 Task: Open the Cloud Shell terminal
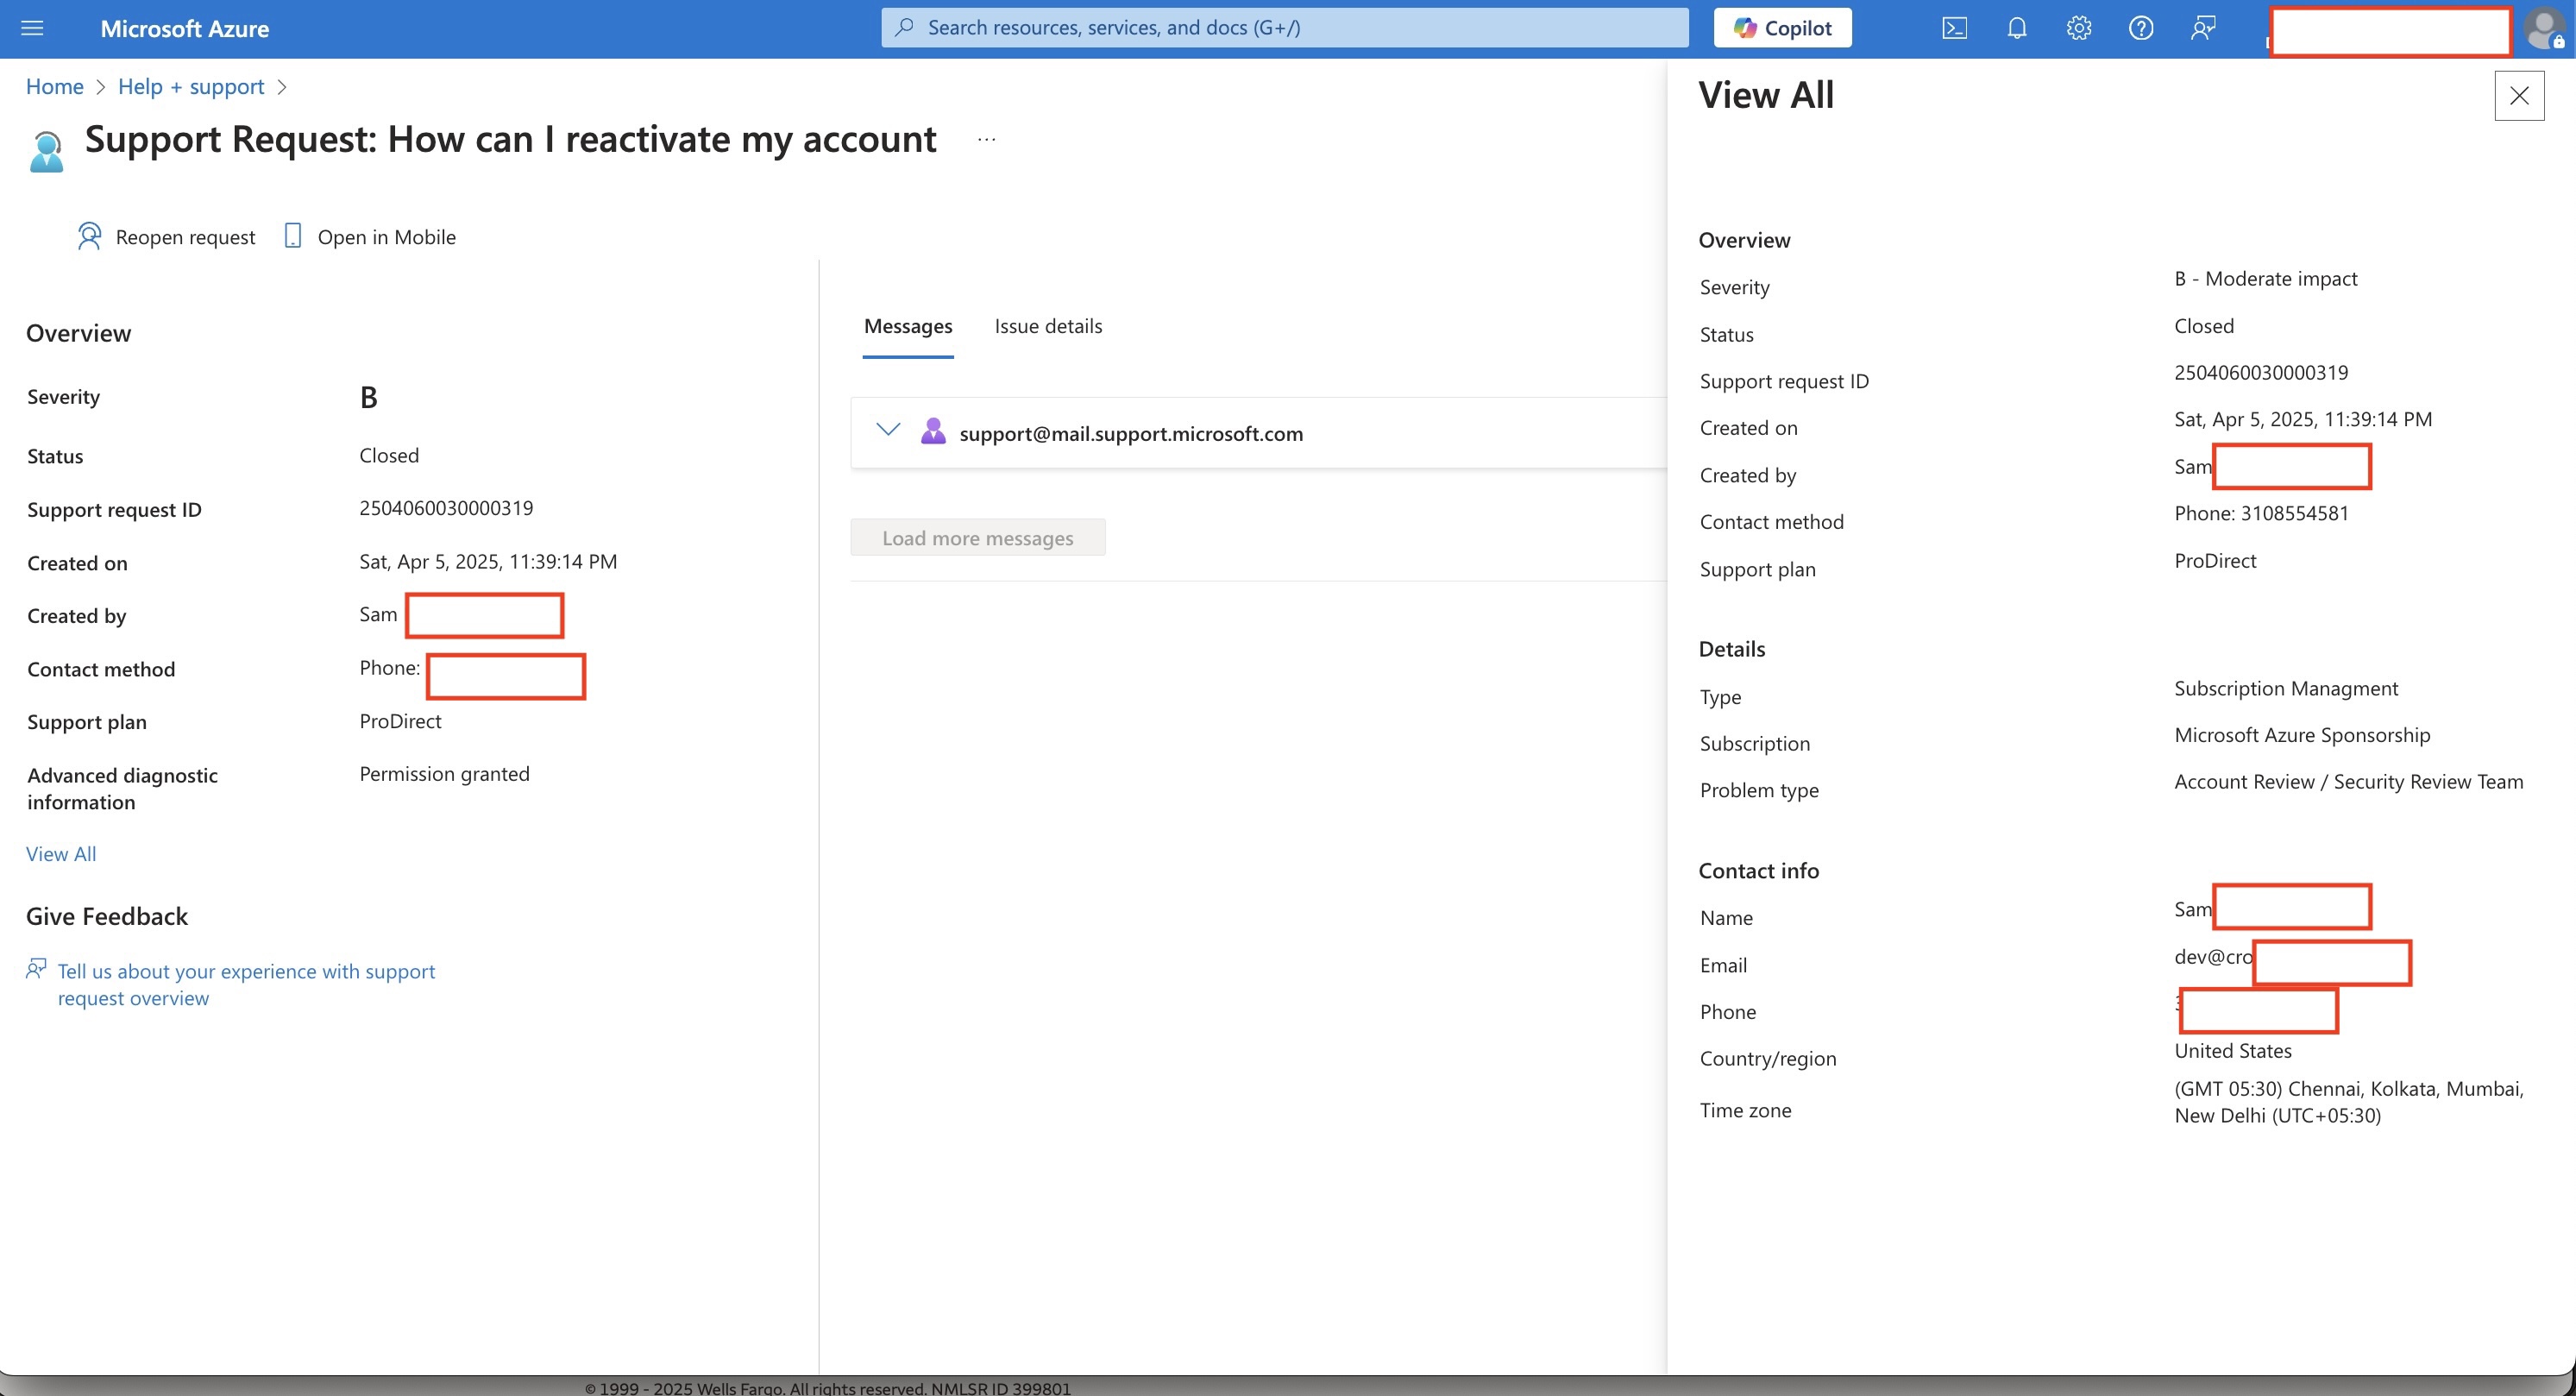pos(1955,27)
